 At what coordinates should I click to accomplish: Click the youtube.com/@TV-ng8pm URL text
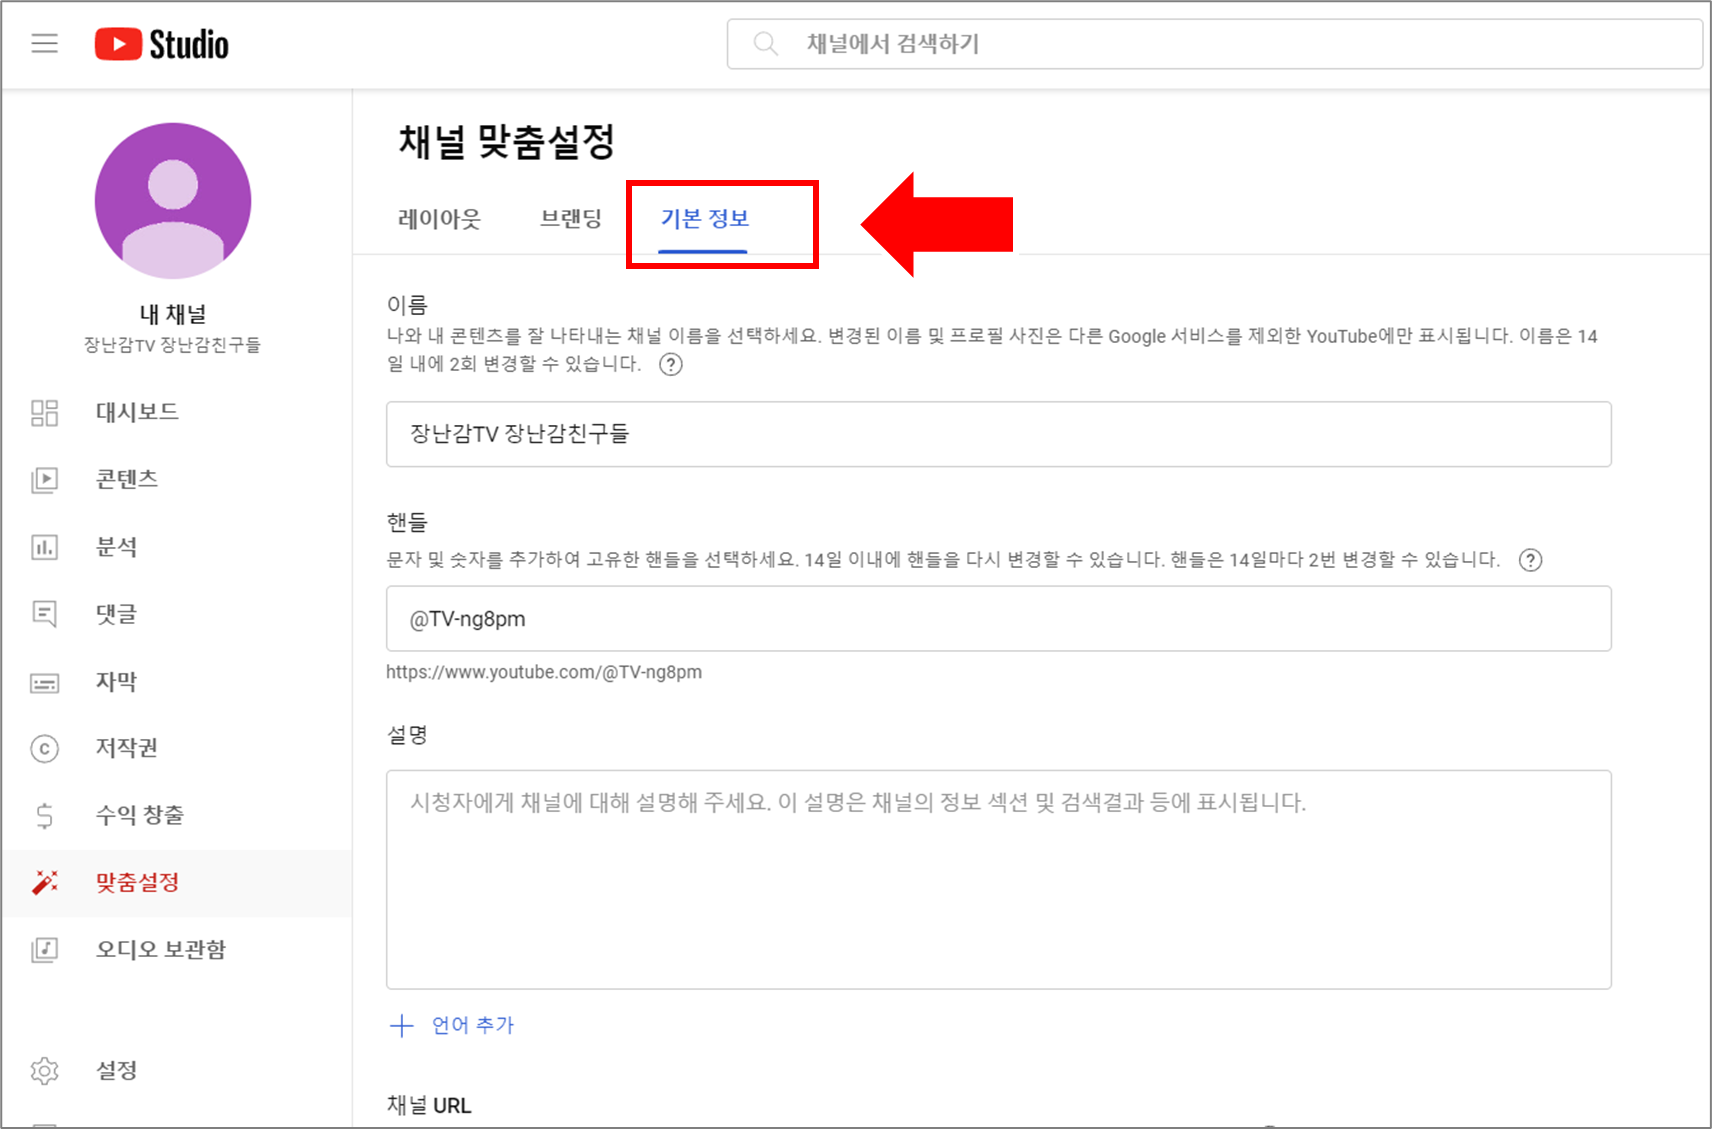click(544, 672)
